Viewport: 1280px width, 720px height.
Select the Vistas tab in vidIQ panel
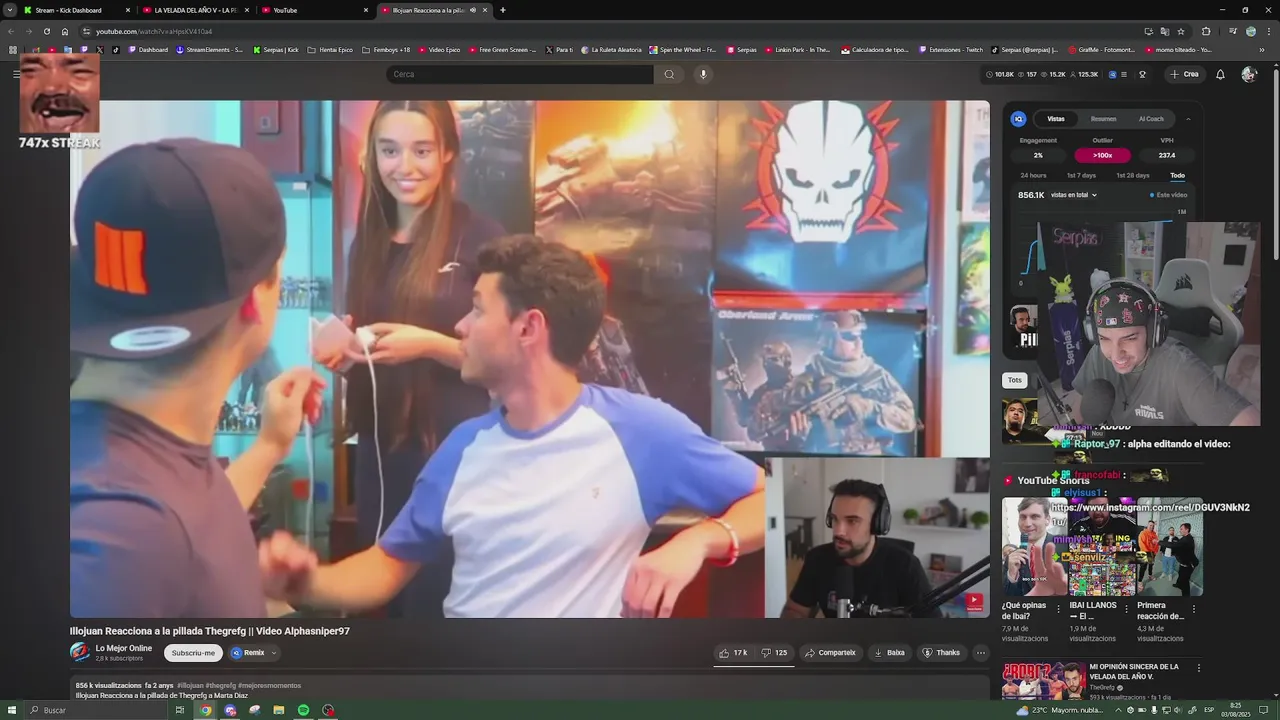click(1056, 119)
